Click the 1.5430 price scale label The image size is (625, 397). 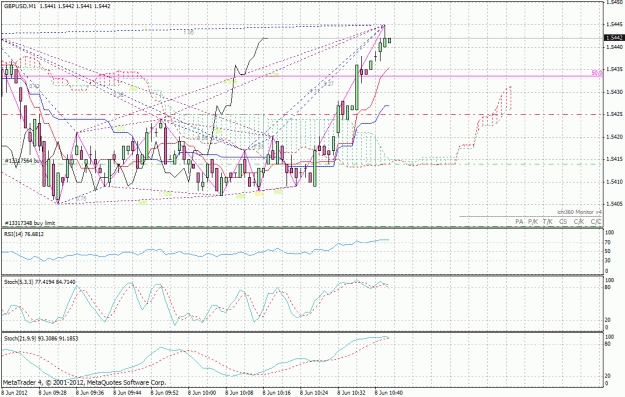[x=614, y=92]
